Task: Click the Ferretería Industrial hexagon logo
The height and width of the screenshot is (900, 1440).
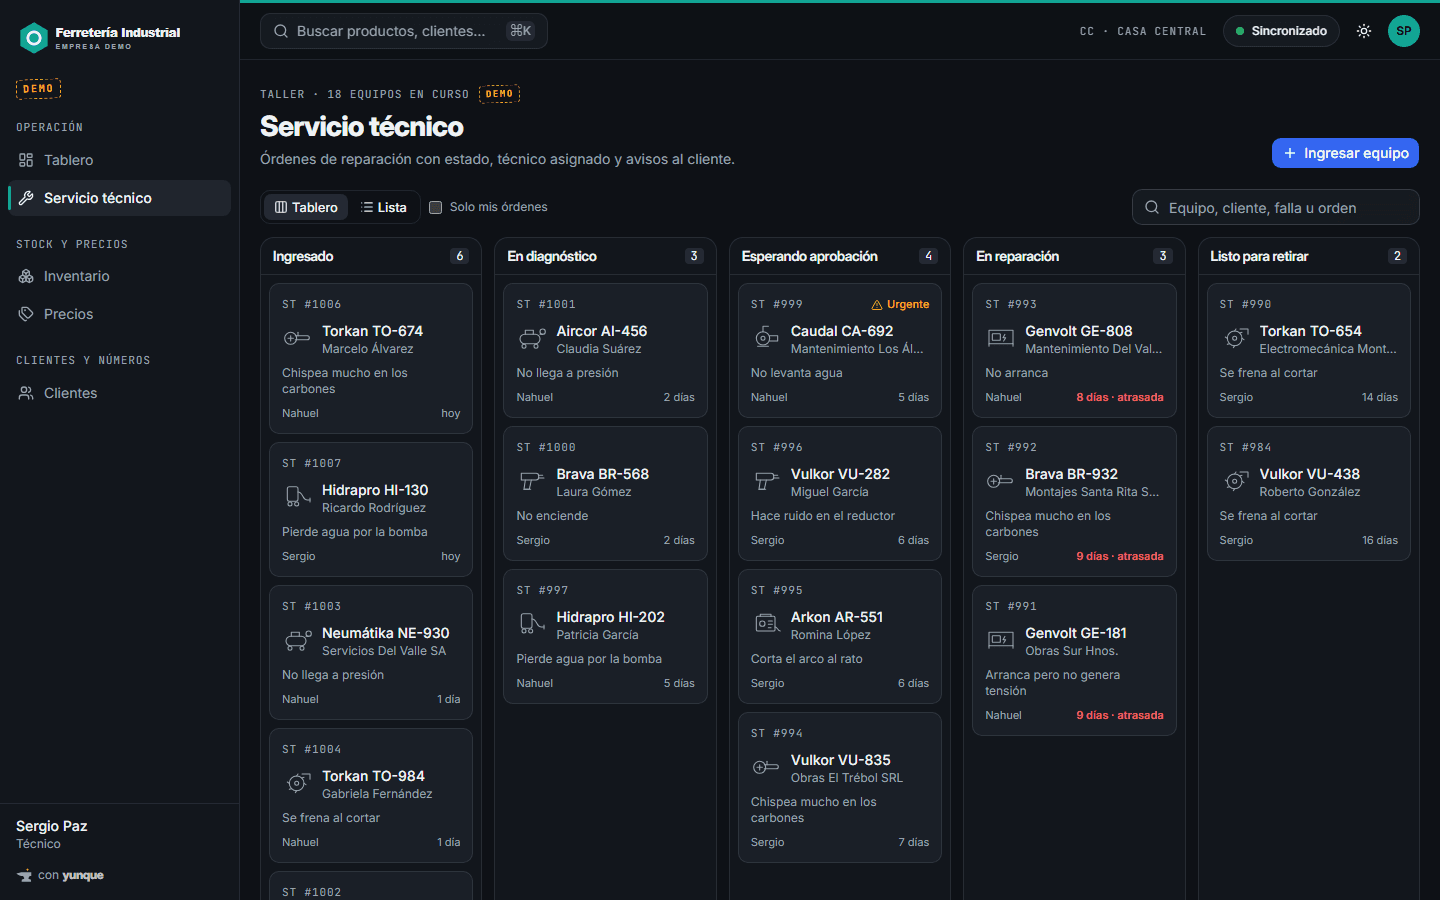Action: (34, 38)
